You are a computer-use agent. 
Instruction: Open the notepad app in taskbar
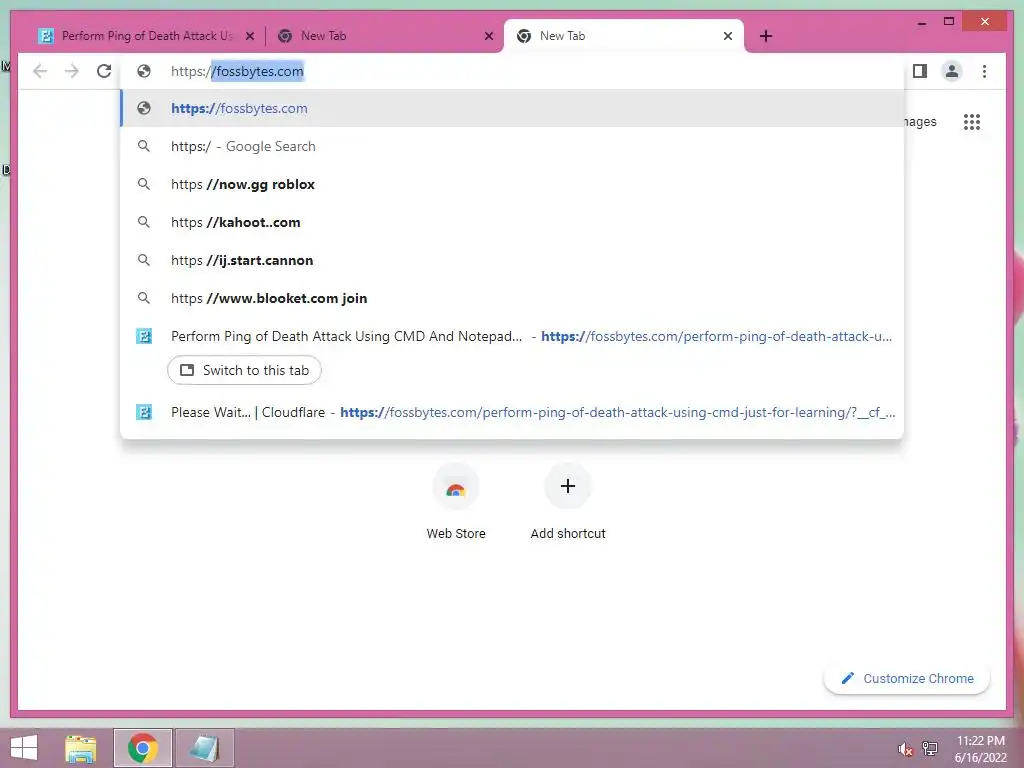click(x=204, y=748)
